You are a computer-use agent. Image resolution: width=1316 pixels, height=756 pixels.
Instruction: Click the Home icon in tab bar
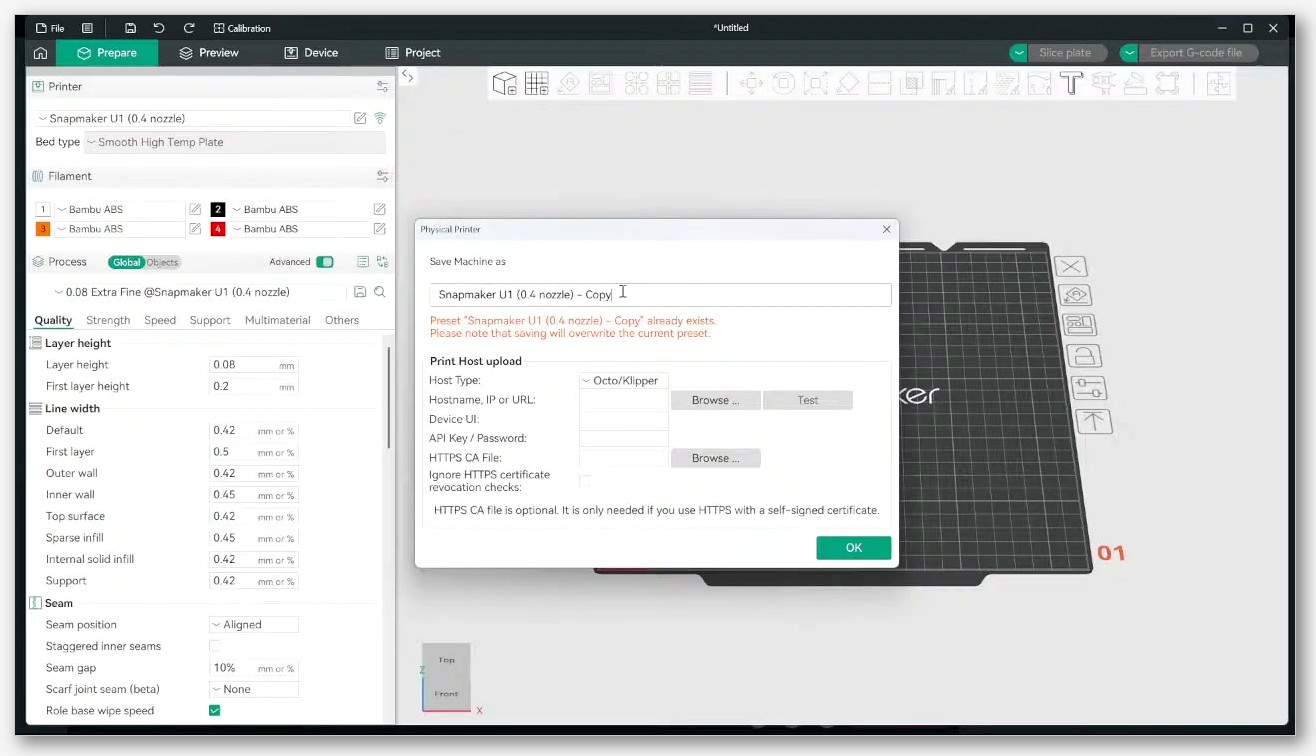[x=40, y=53]
